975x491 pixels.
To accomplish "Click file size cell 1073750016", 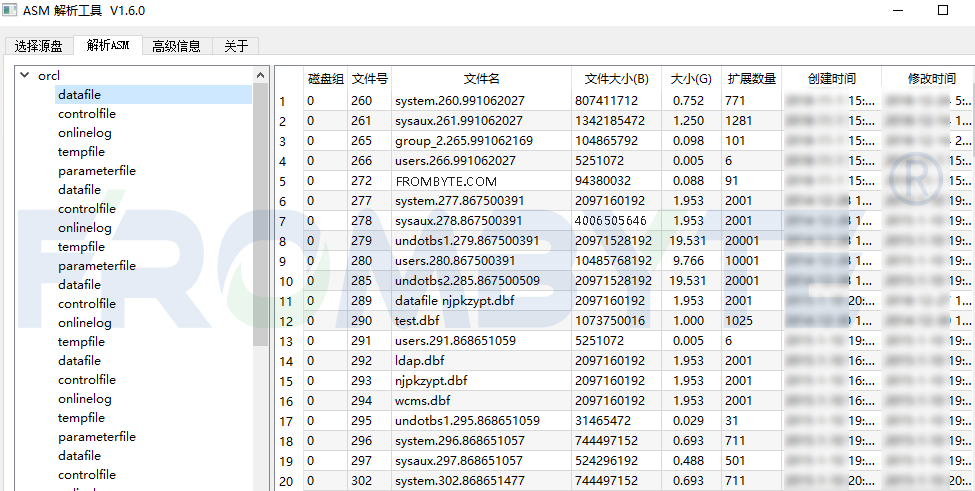I will point(616,321).
